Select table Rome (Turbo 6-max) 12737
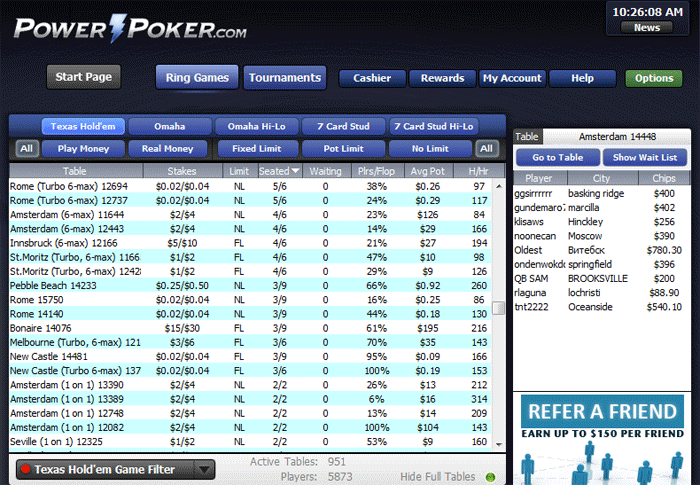The height and width of the screenshot is (485, 700). (250, 201)
